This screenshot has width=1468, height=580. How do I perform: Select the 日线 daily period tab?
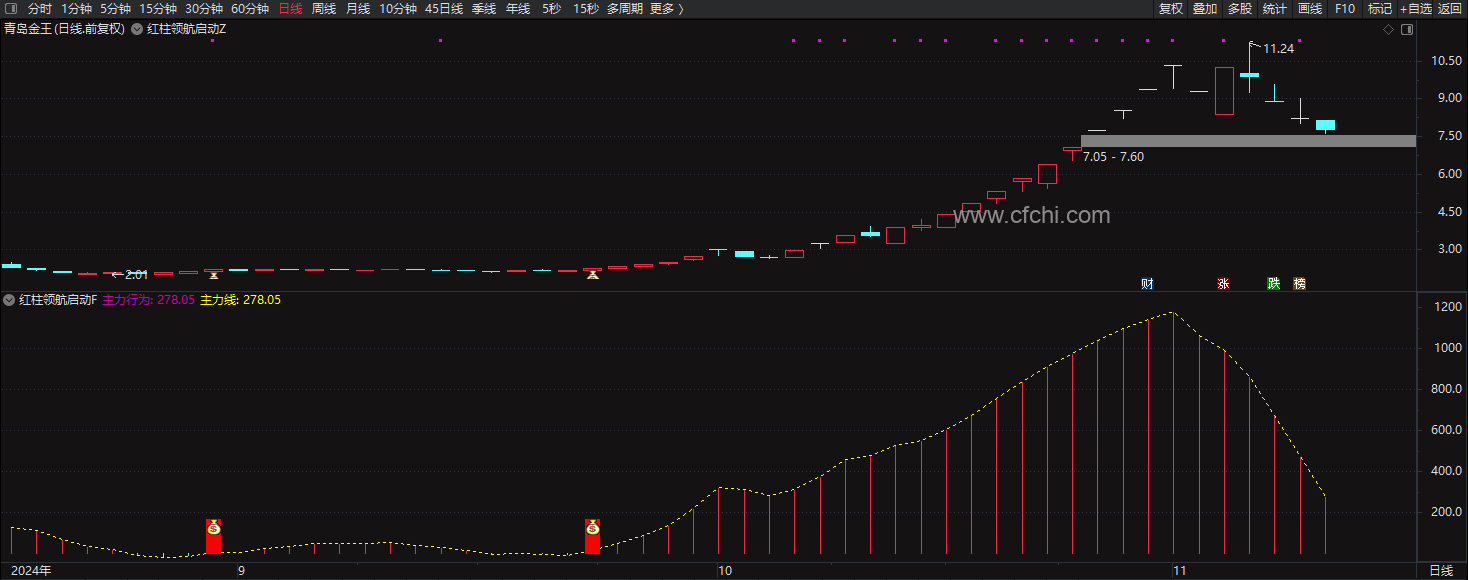290,8
